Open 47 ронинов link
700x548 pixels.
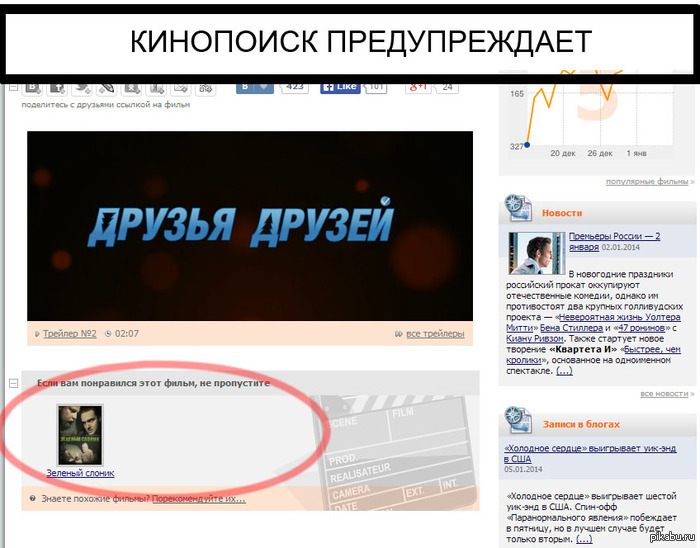[642, 328]
